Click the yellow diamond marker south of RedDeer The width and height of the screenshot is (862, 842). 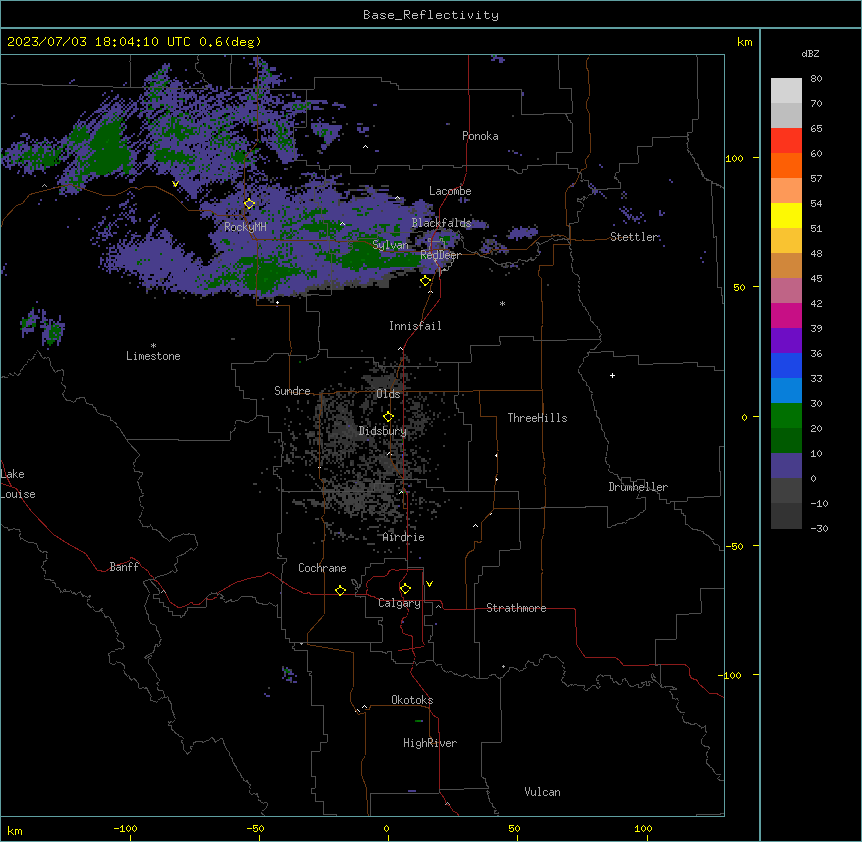(425, 281)
